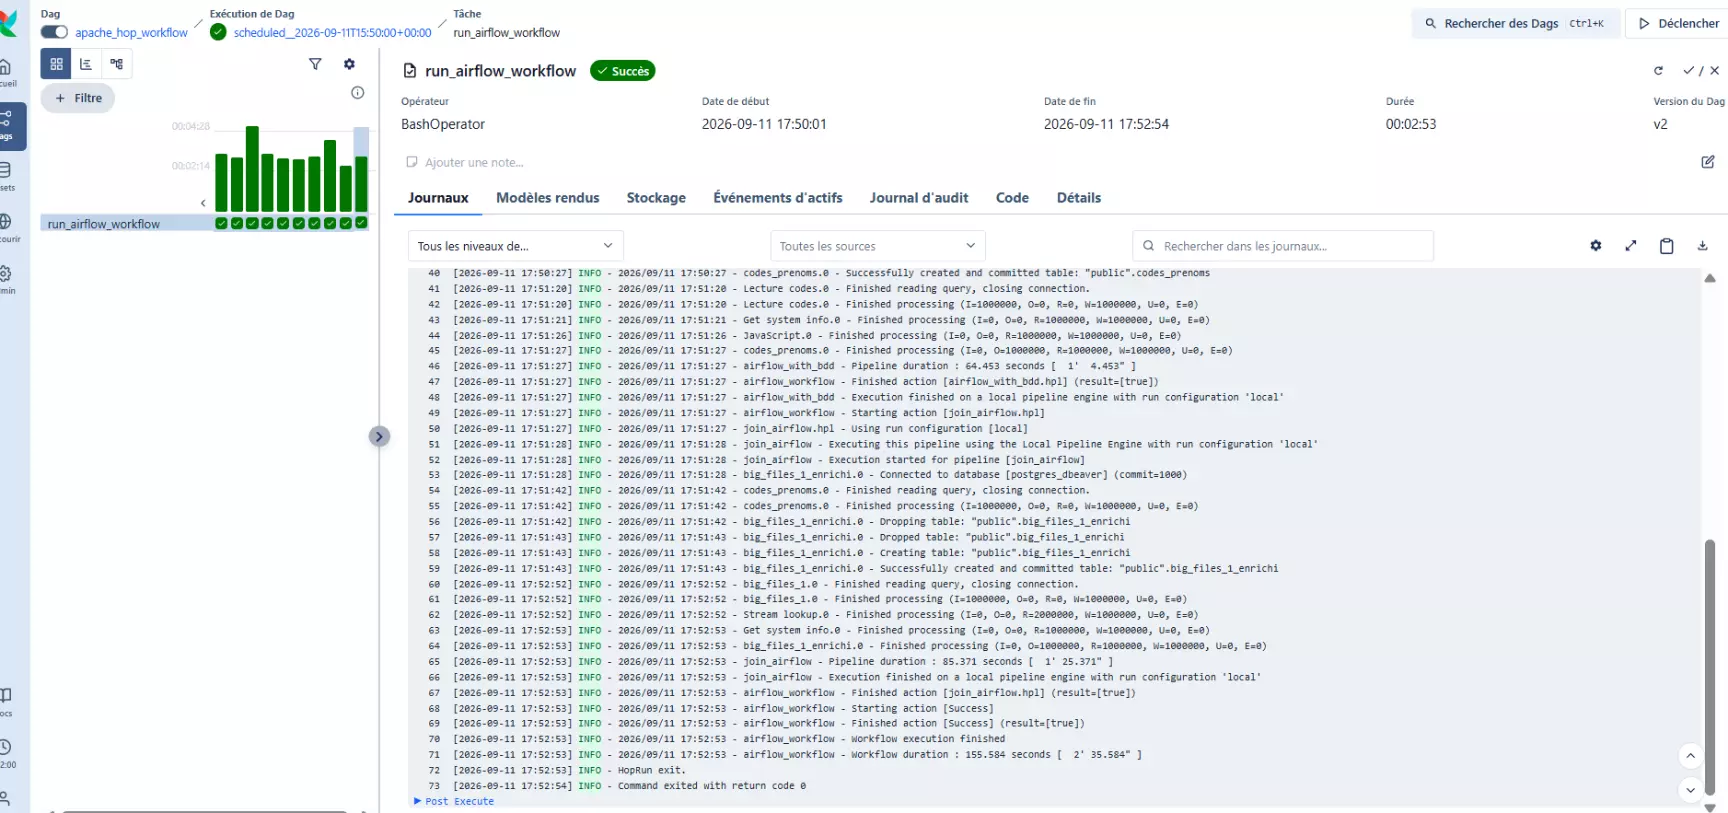Open the apache_hop_workflow breadcrumb link
This screenshot has height=813, width=1728.
131,33
